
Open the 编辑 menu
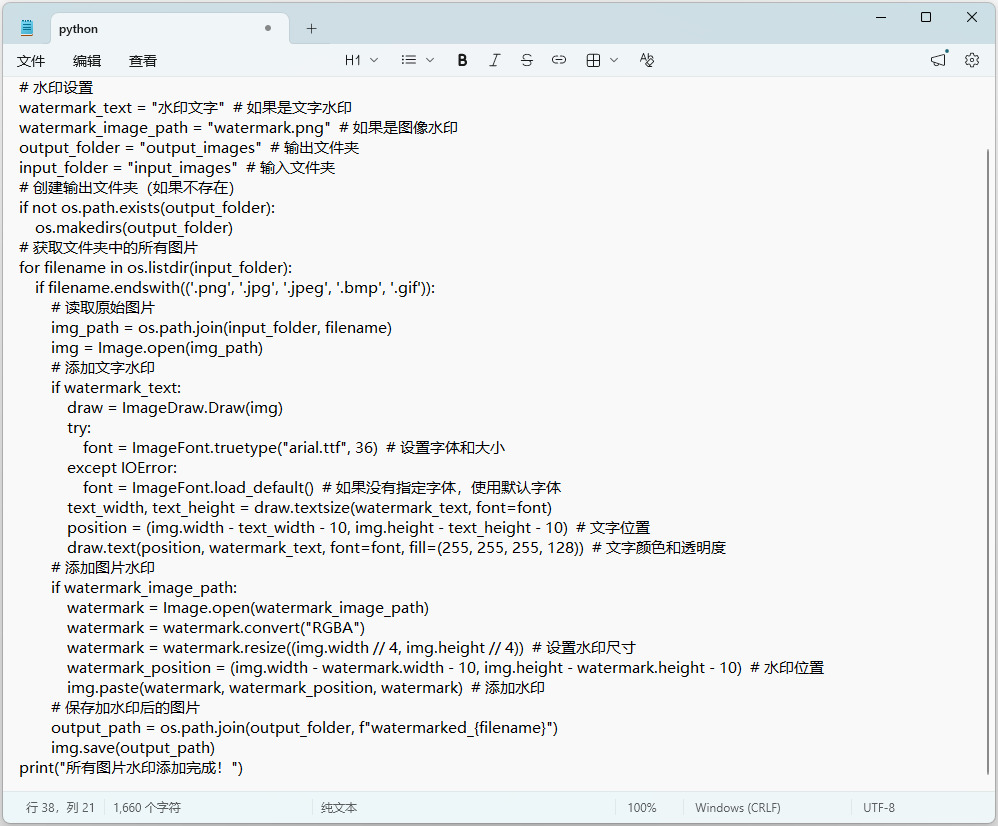87,60
